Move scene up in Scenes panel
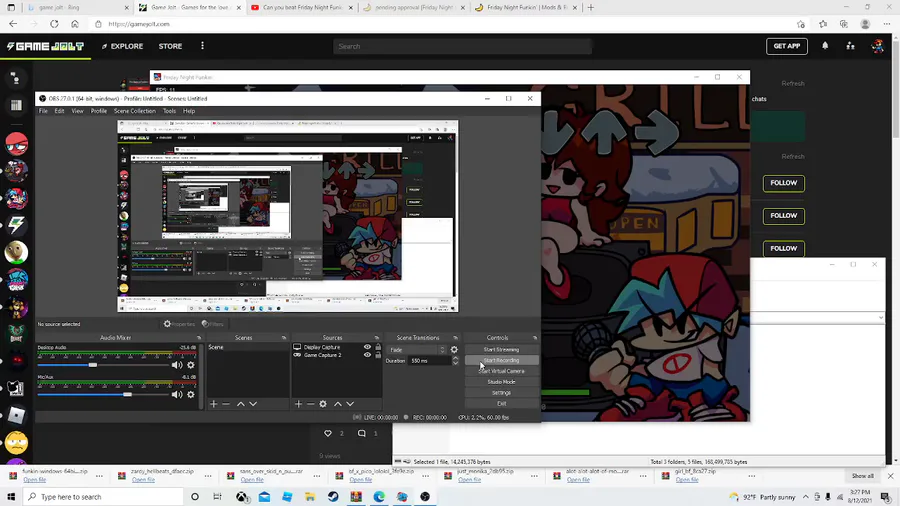This screenshot has width=900, height=506. (240, 404)
